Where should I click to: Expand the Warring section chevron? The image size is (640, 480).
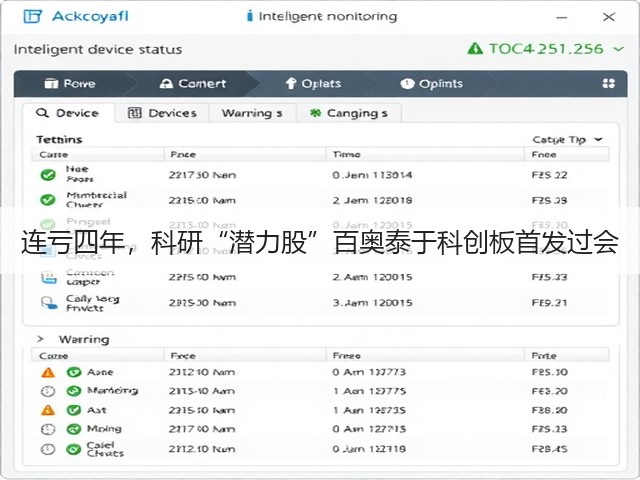click(40, 339)
